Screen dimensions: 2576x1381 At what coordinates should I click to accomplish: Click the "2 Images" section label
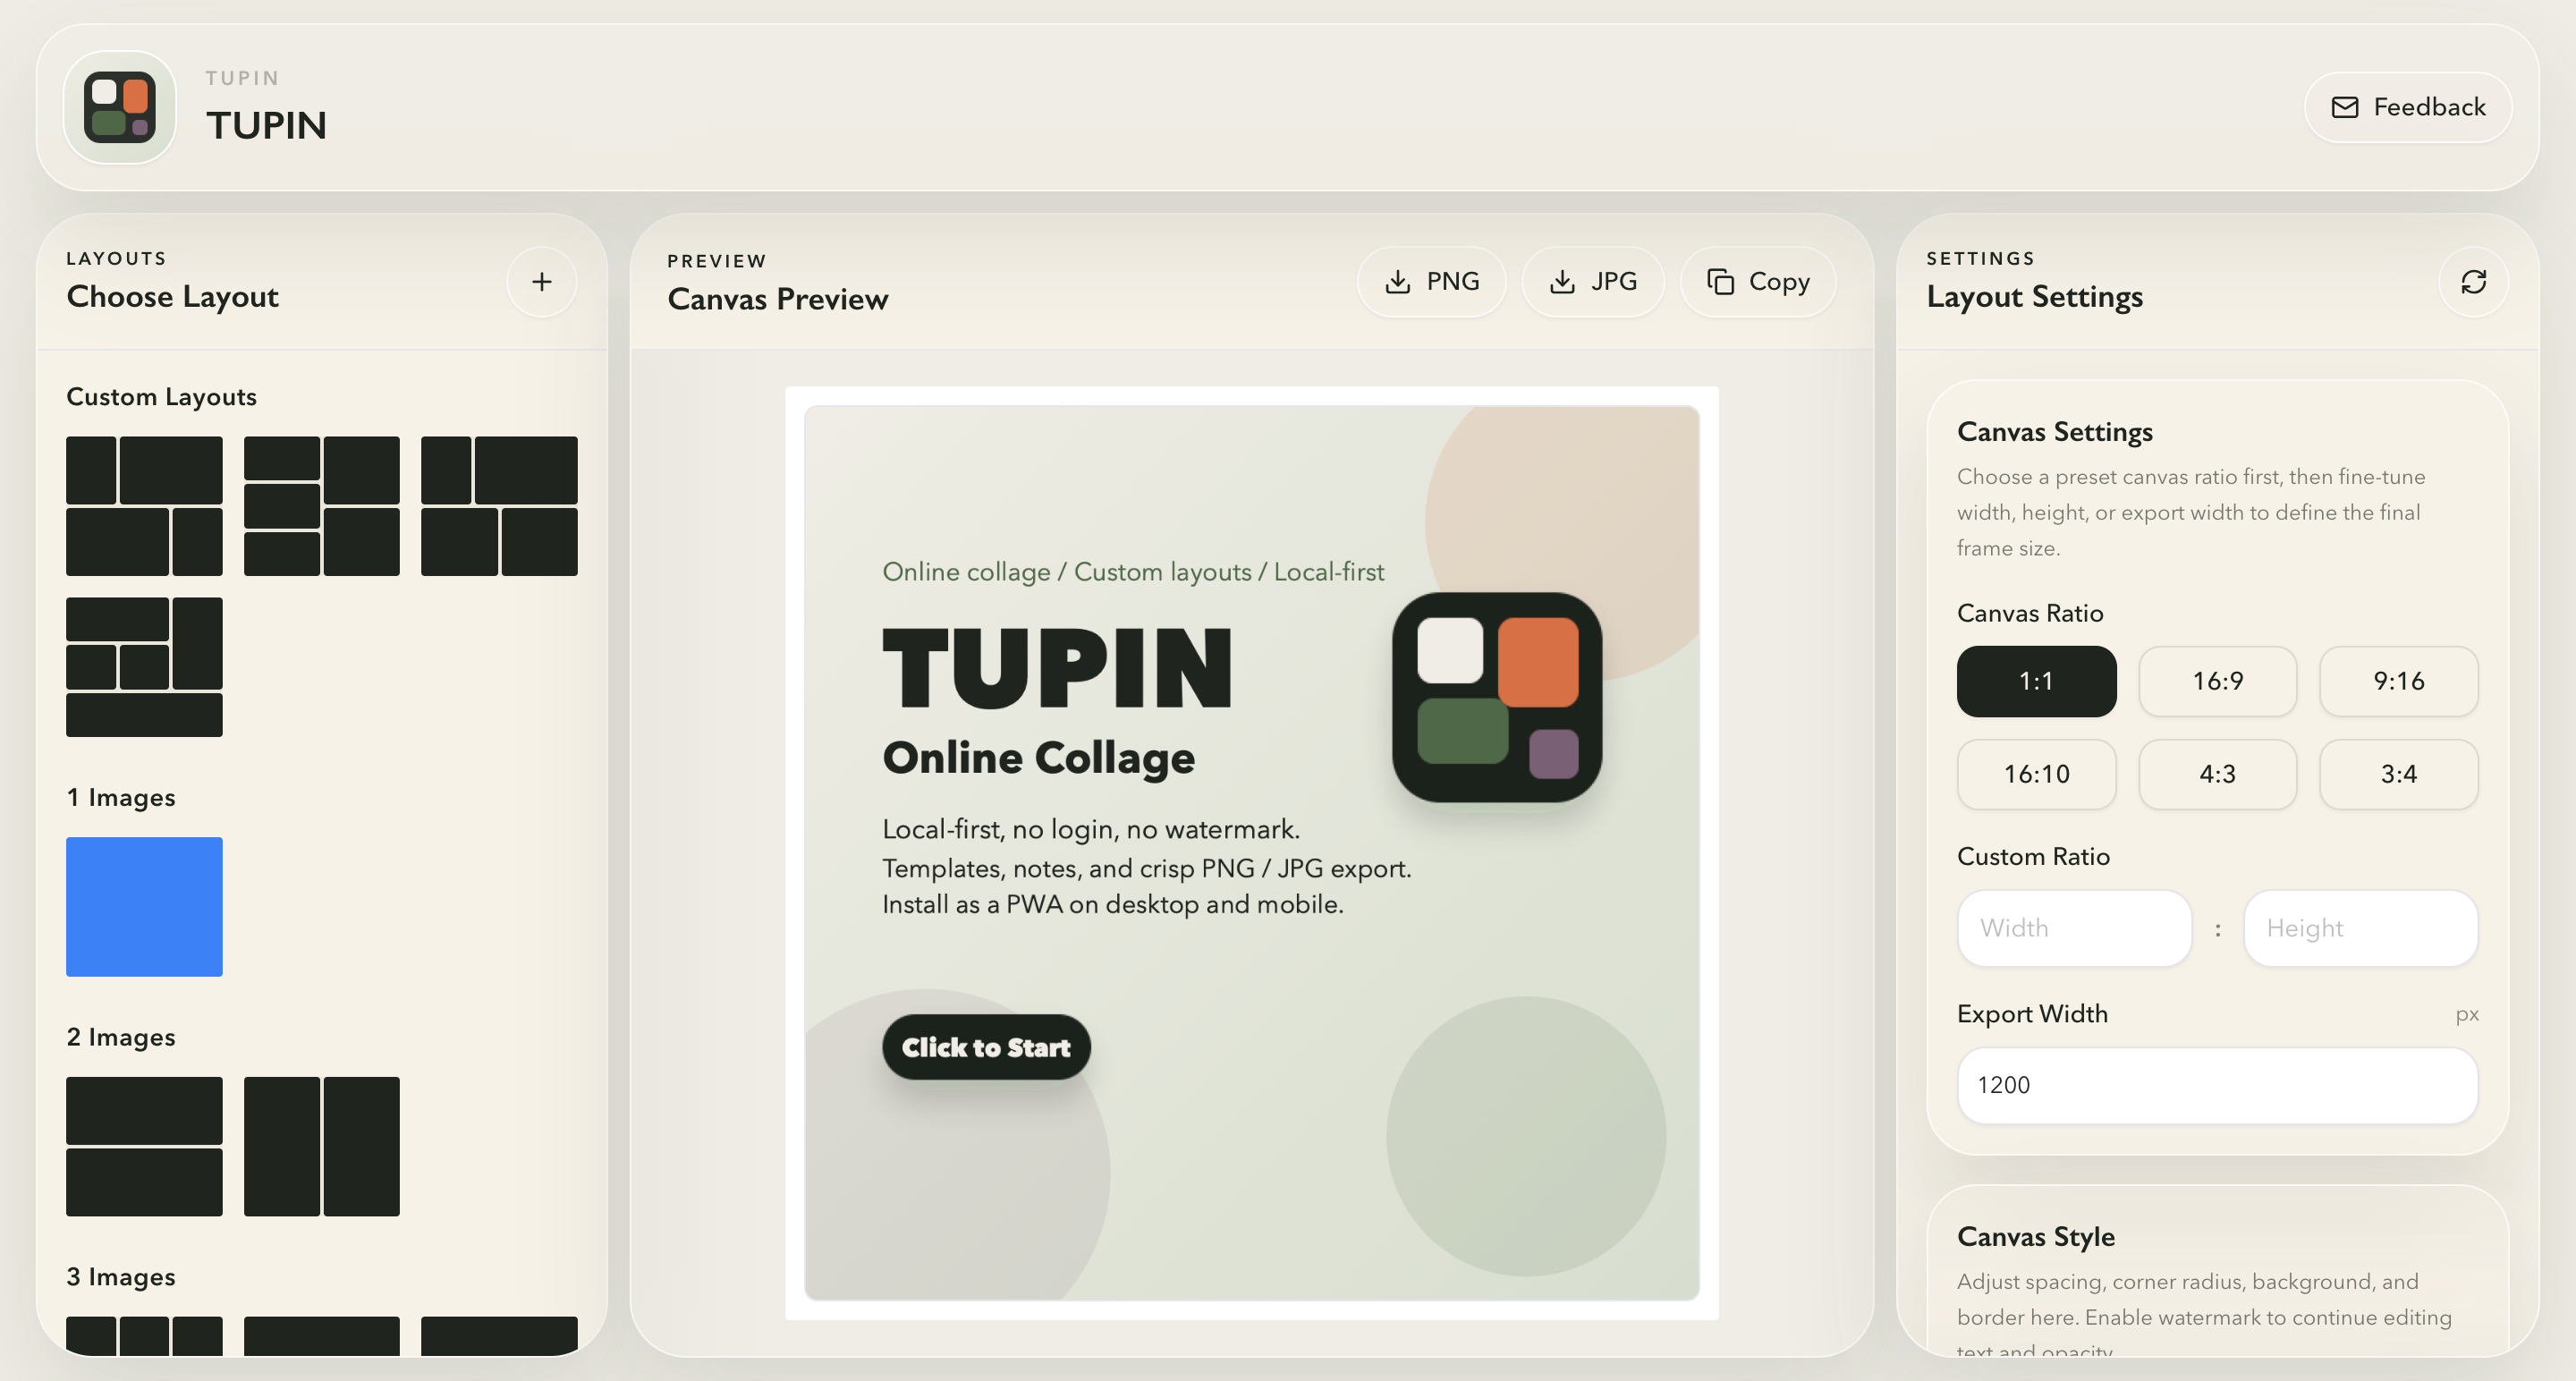coord(121,1037)
